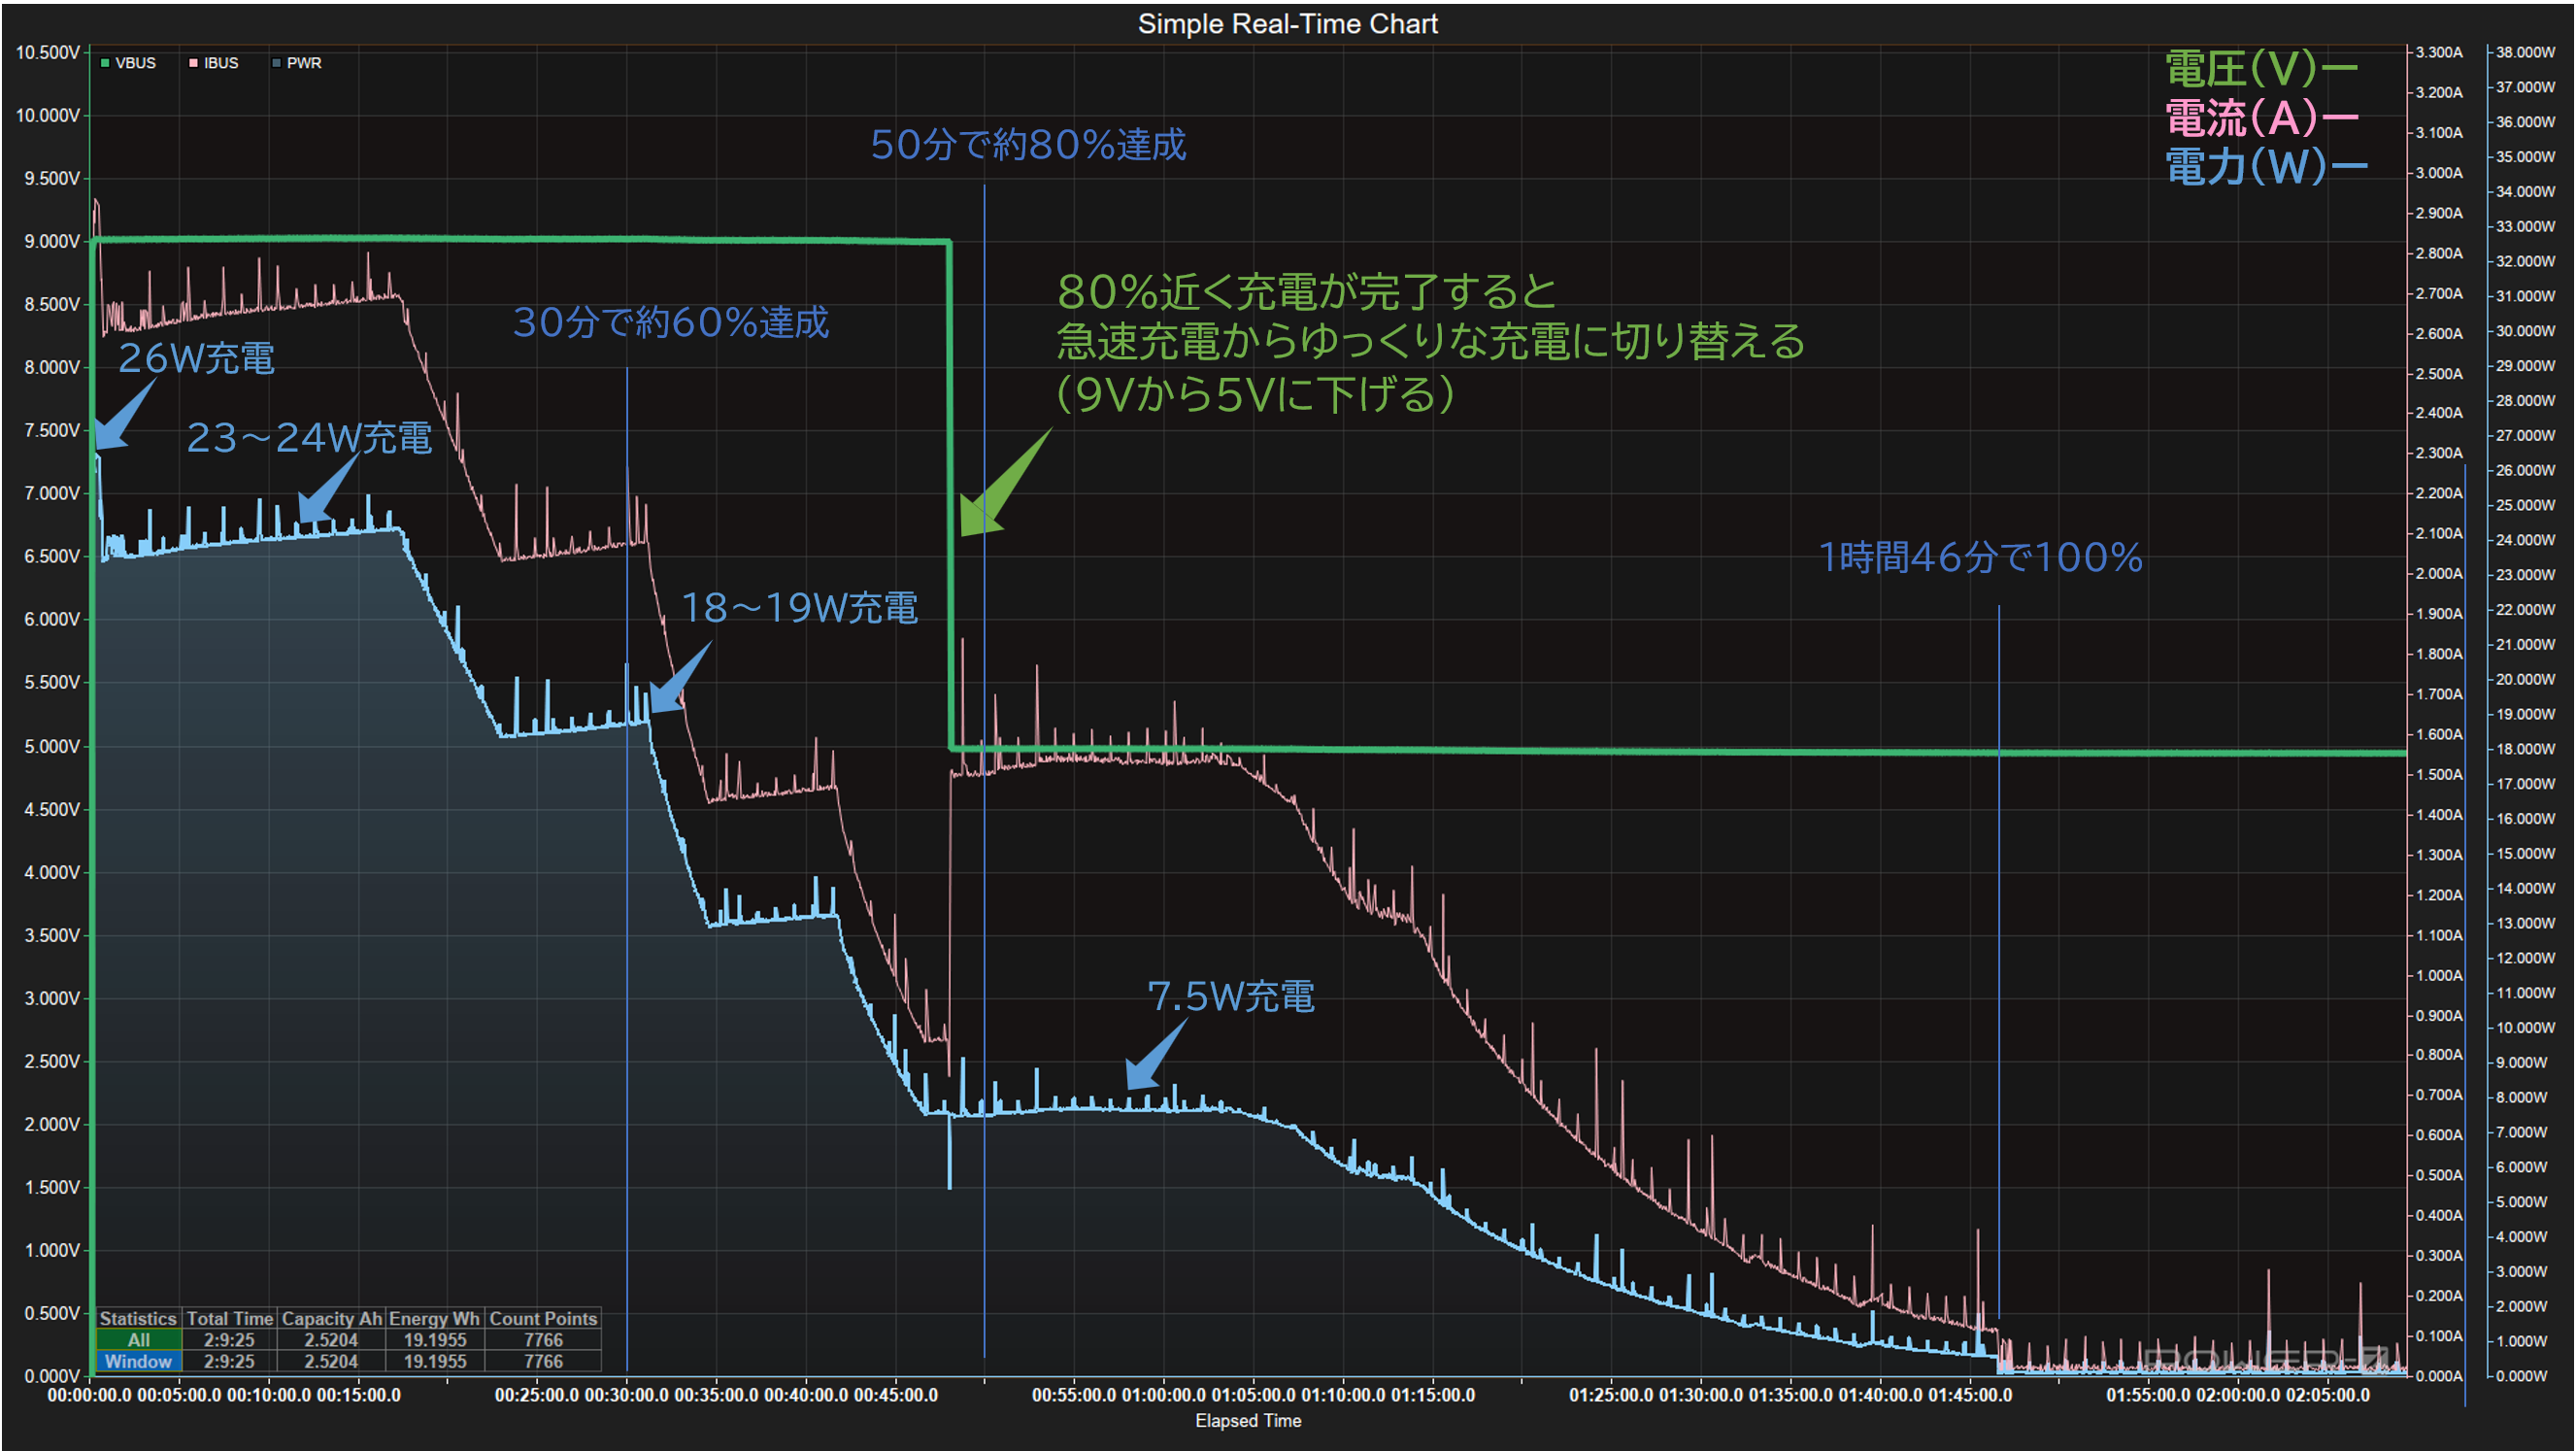Select the green All statistics row
The image size is (2576, 1451).
coord(138,1340)
